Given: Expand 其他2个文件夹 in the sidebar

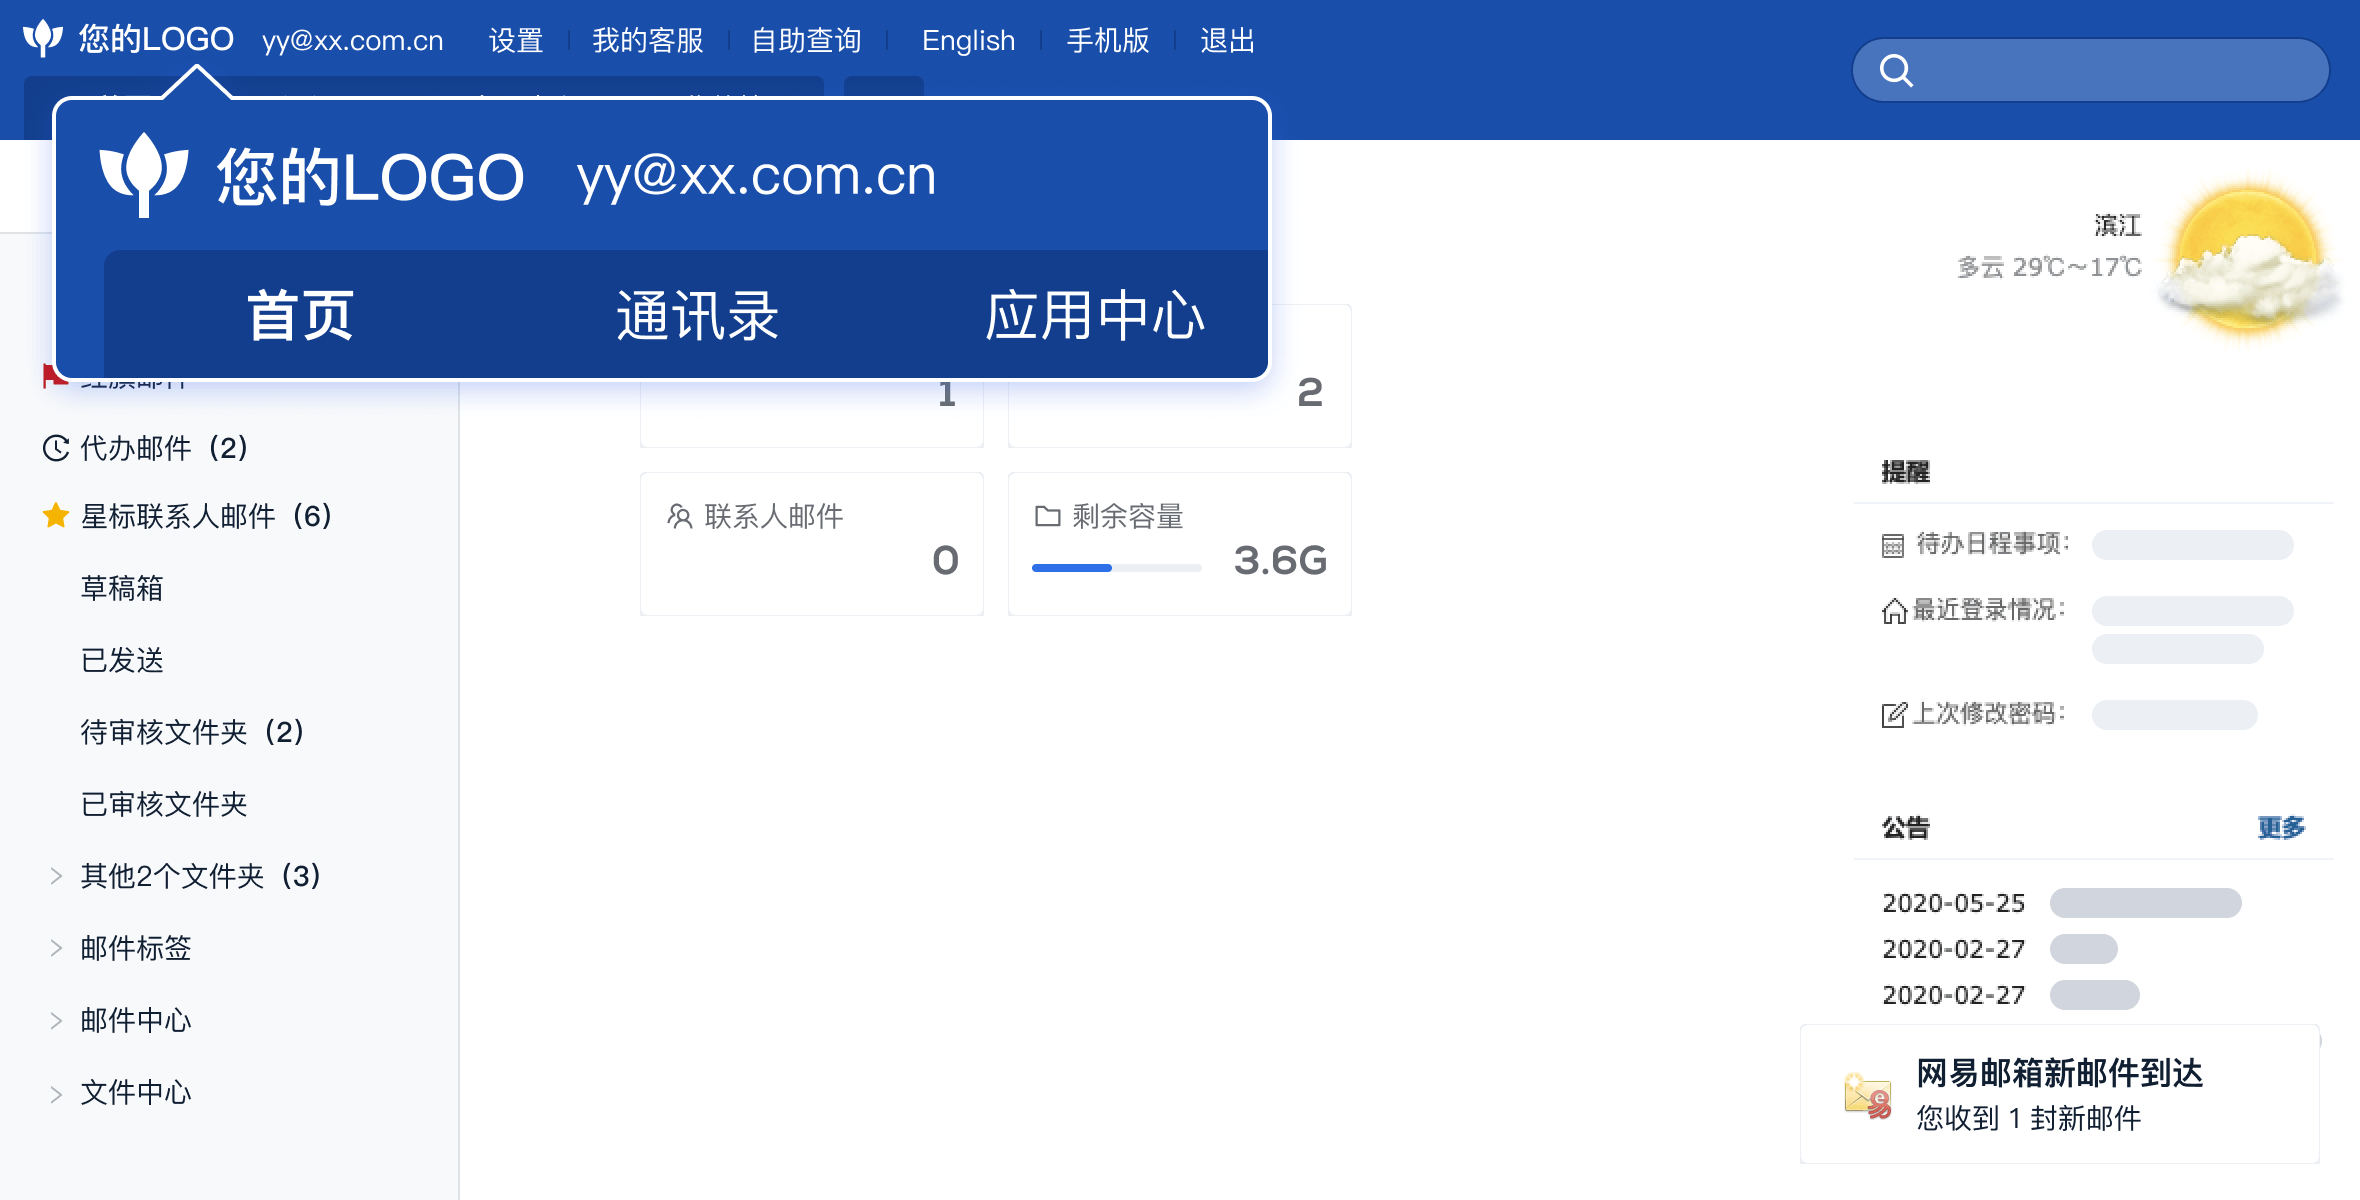Looking at the screenshot, I should pyautogui.click(x=55, y=876).
